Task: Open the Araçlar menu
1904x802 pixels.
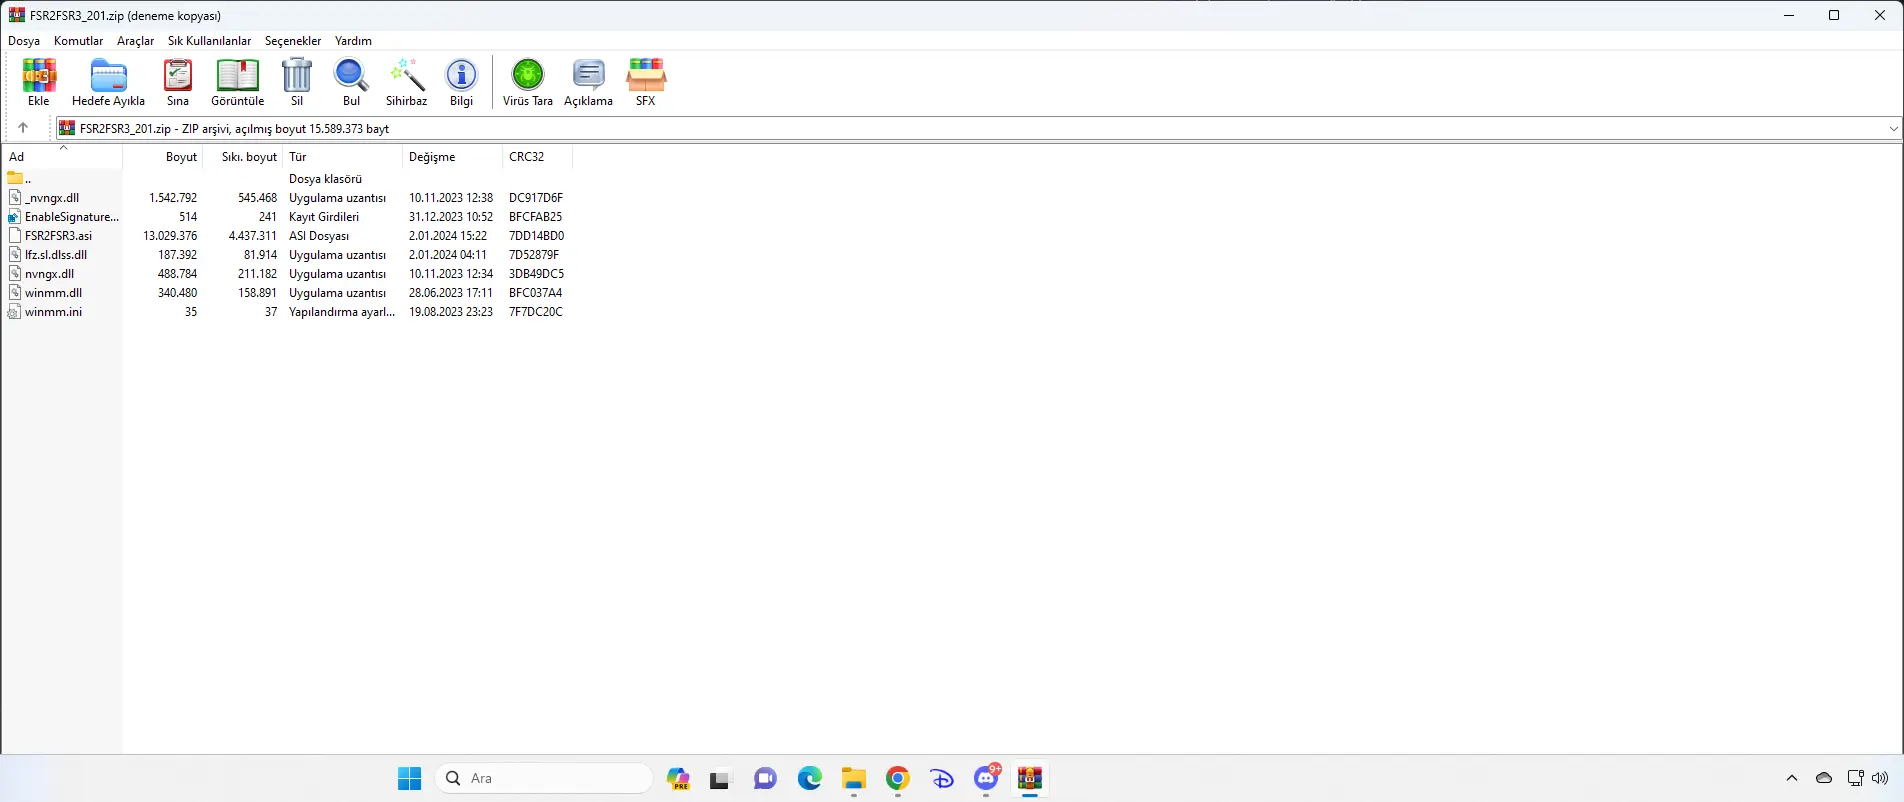Action: pos(136,41)
